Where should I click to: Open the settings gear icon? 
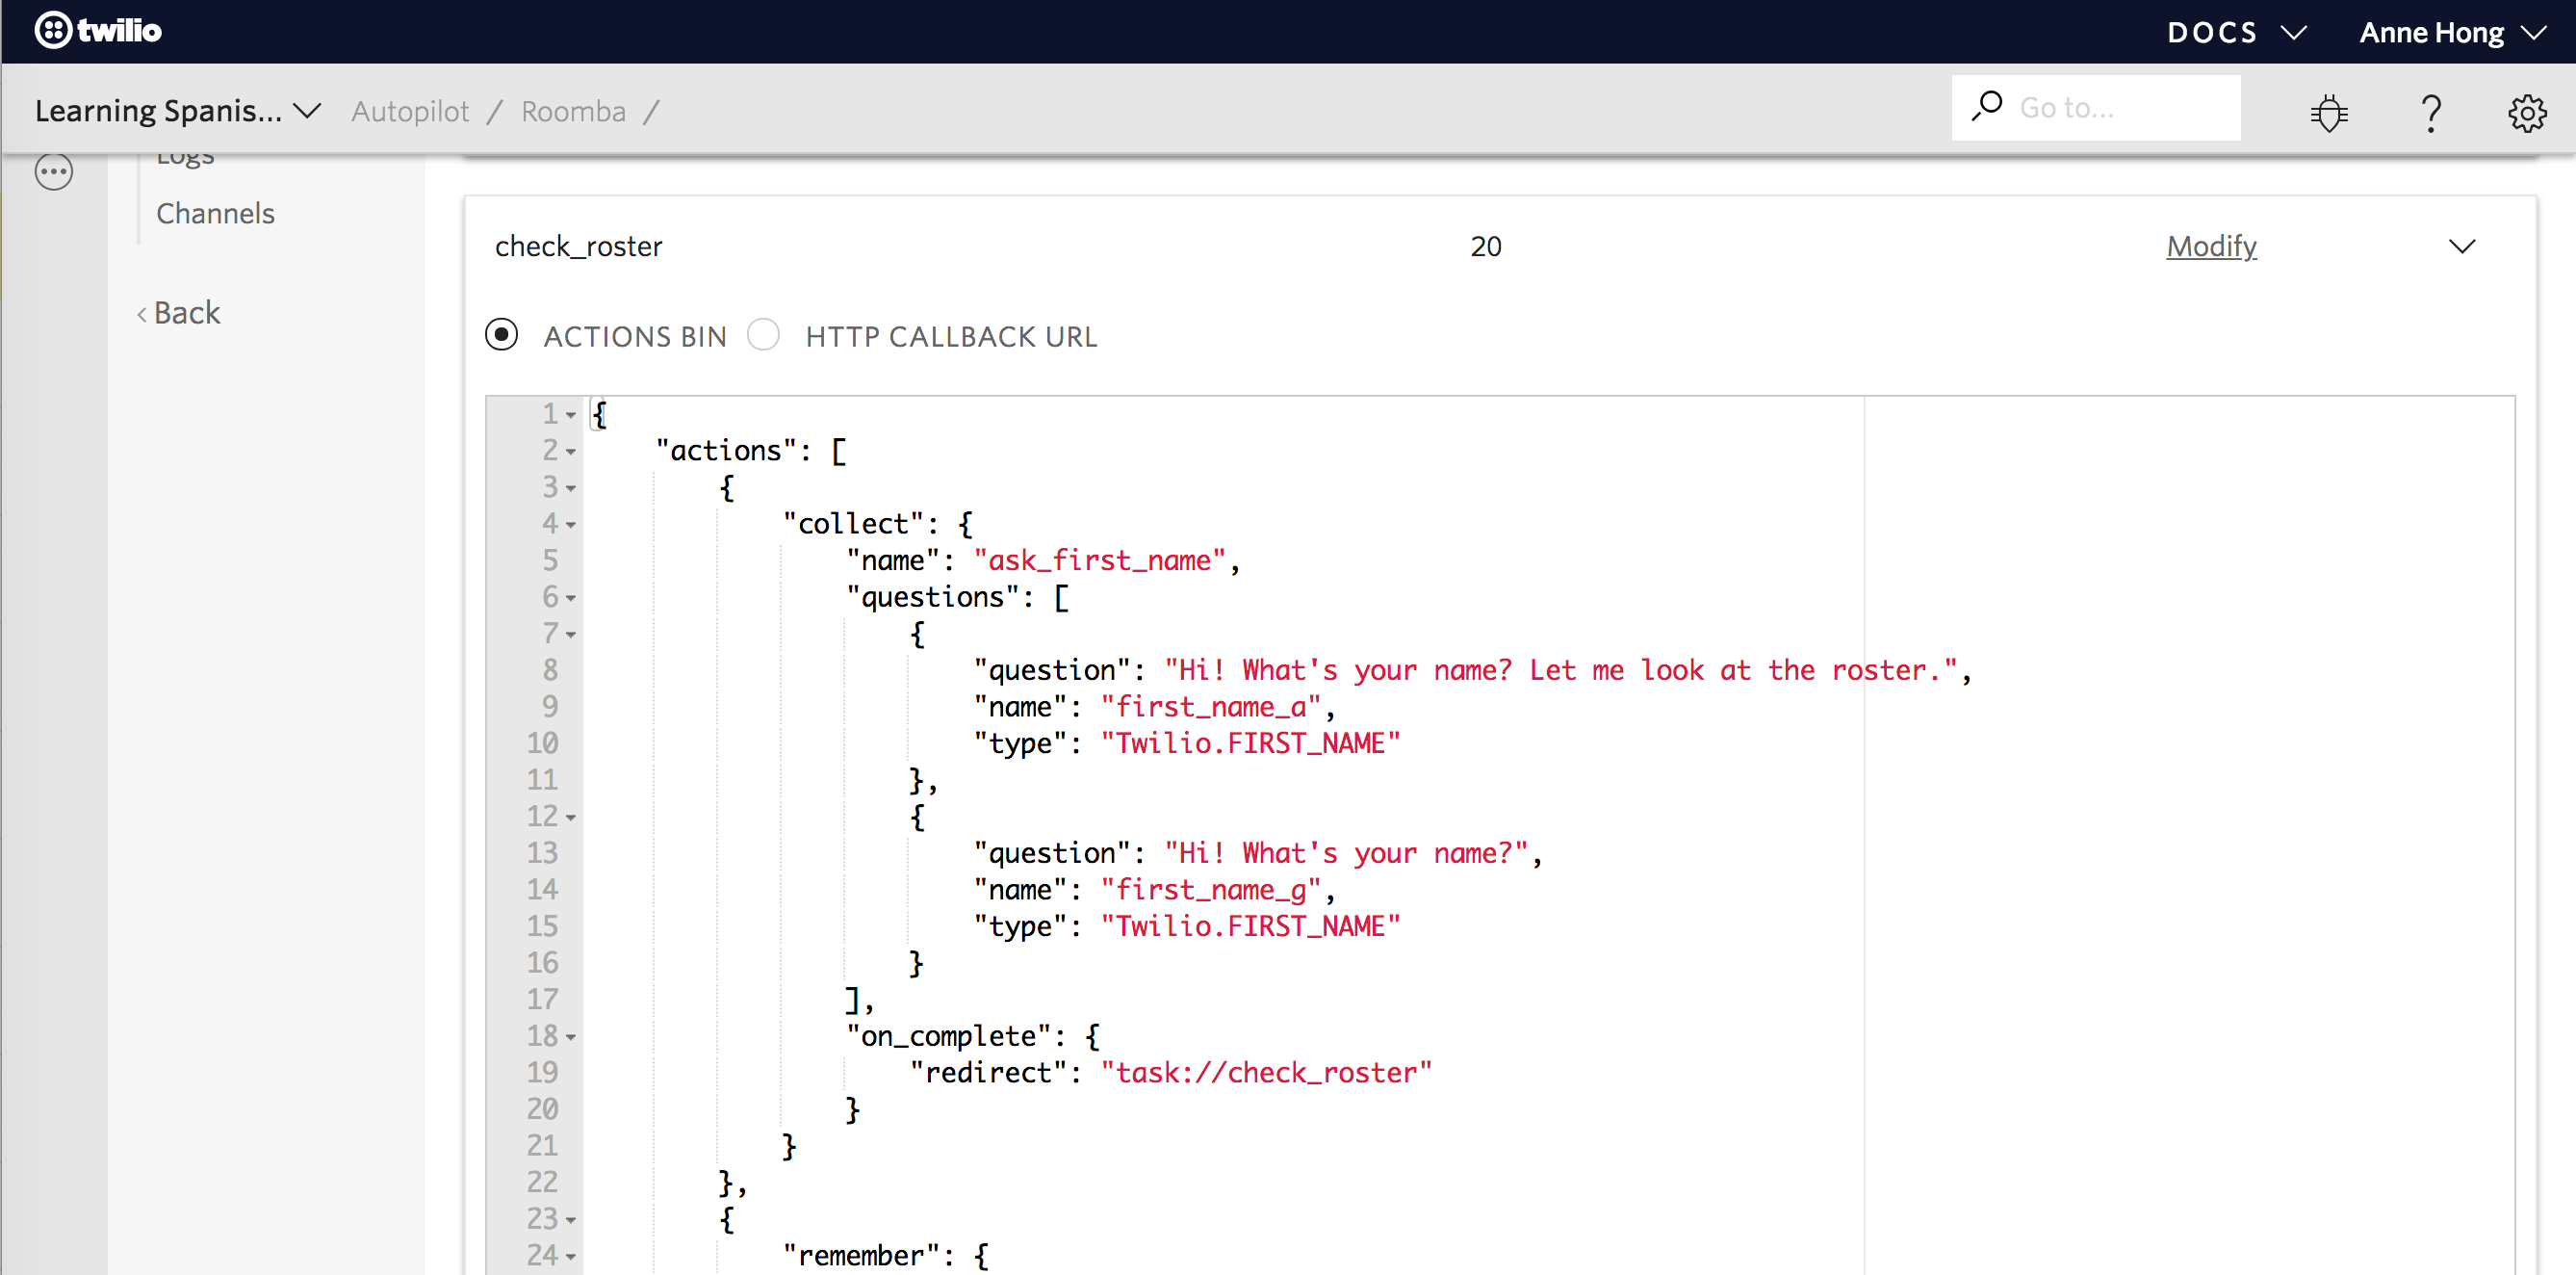coord(2527,112)
